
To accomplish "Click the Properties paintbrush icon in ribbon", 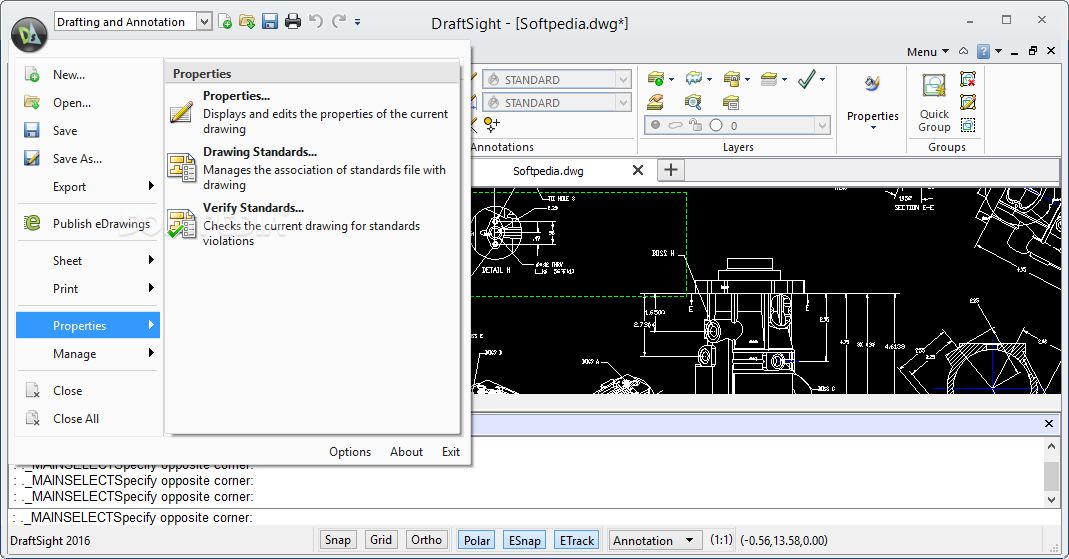I will point(872,85).
